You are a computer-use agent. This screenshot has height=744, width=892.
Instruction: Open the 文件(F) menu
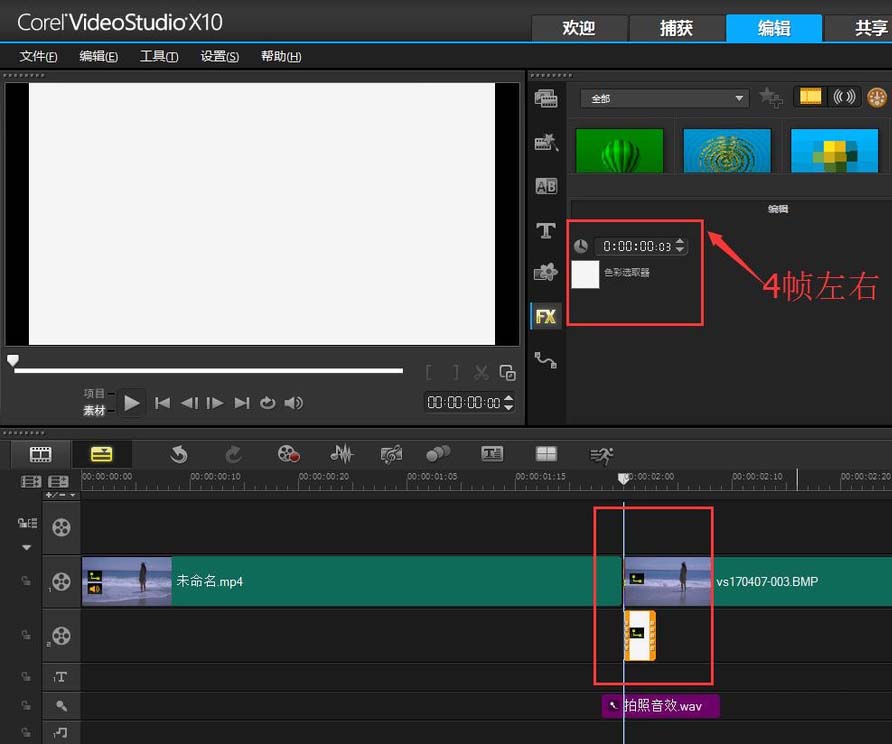[x=38, y=56]
